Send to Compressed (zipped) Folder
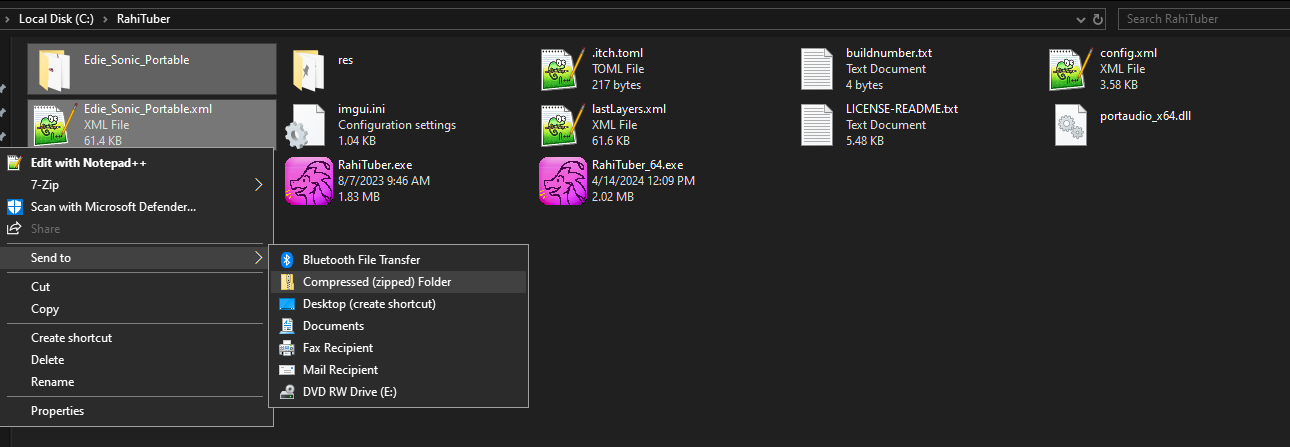1290x447 pixels. tap(398, 282)
